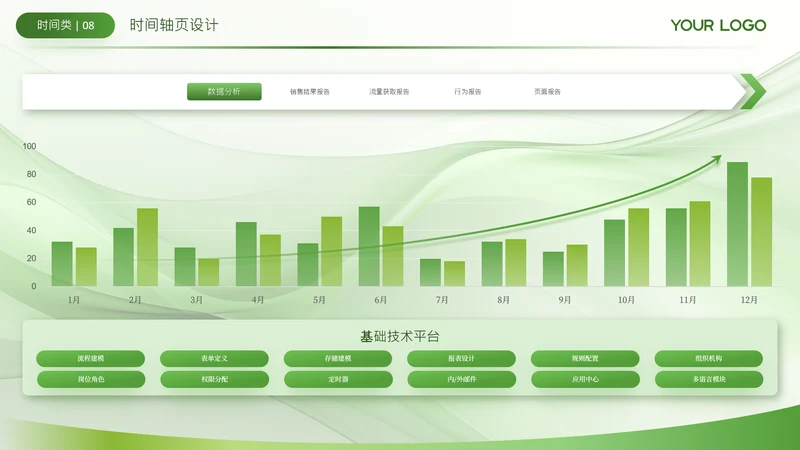Image resolution: width=800 pixels, height=450 pixels.
Task: Go to the 行为报告 tab
Action: (467, 92)
